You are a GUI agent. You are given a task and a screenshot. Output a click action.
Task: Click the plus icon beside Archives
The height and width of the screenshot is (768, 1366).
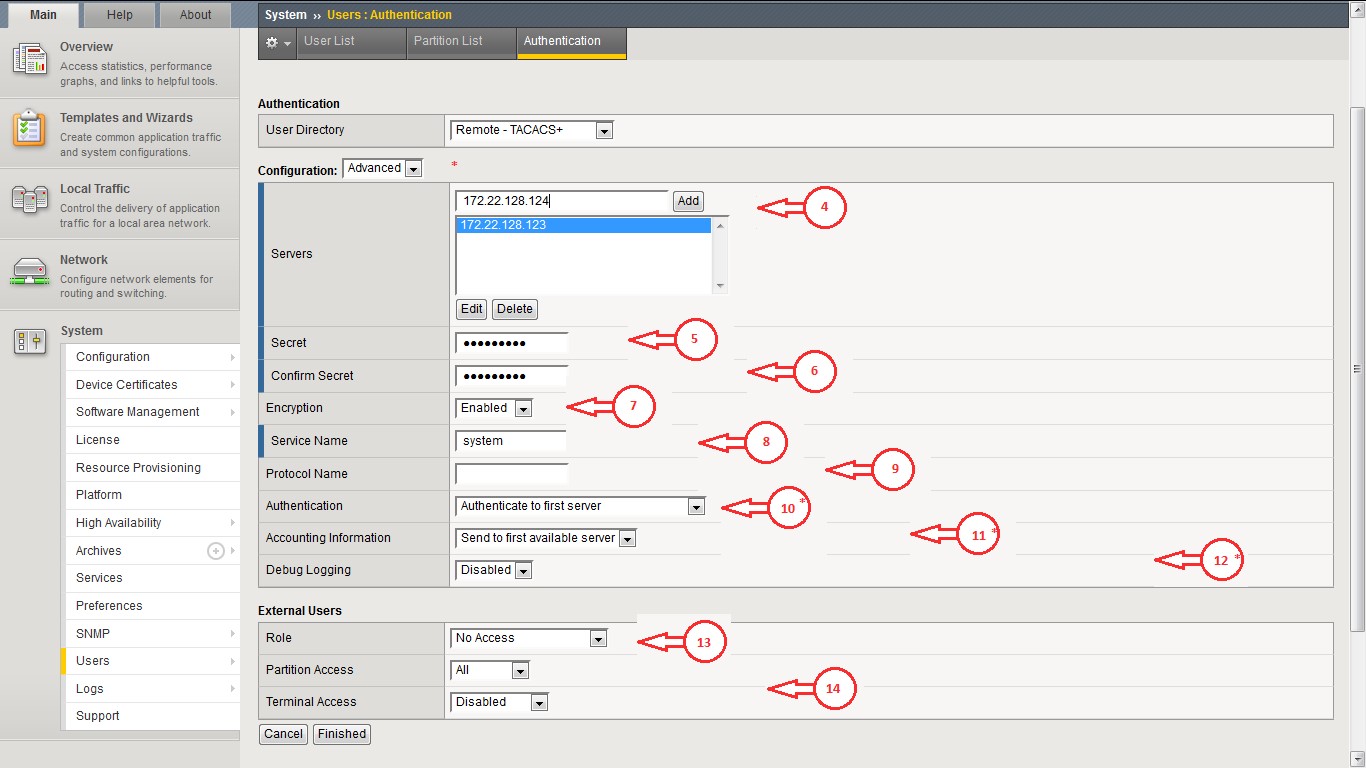pos(215,551)
